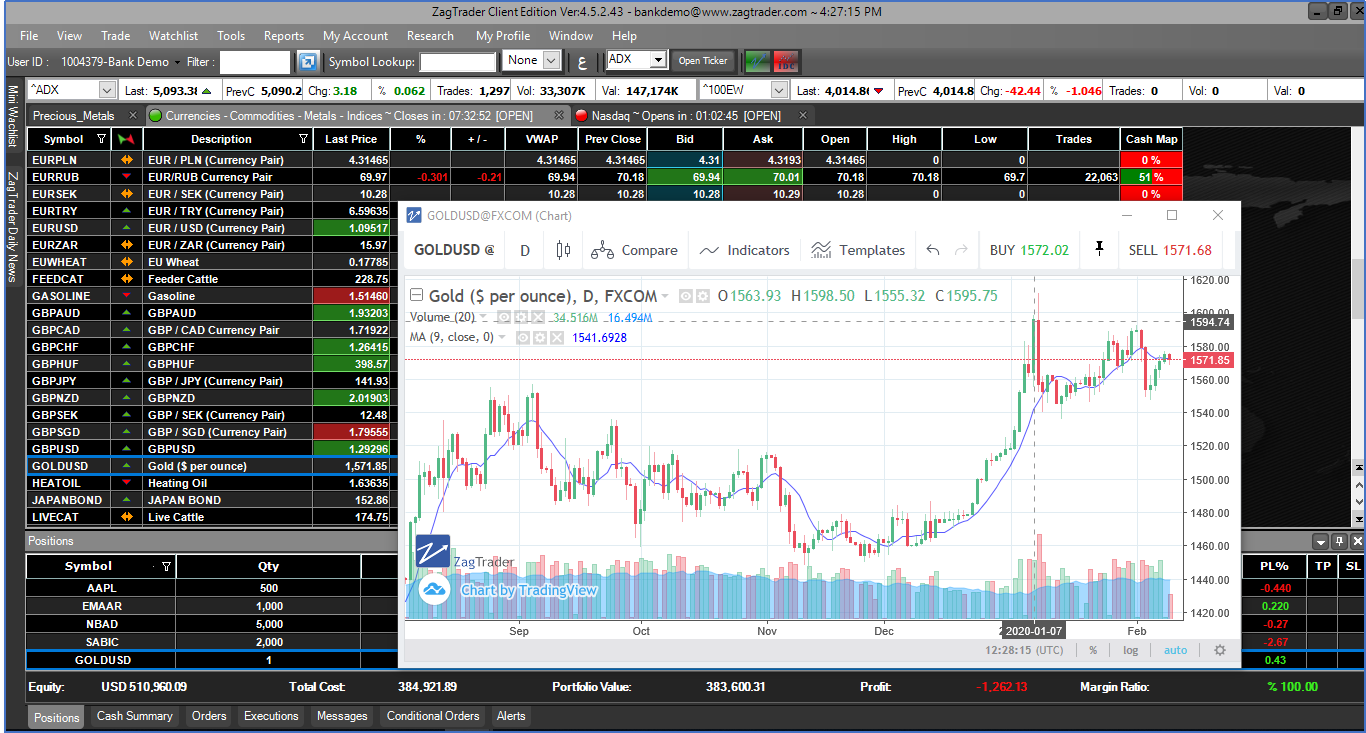Close the Precious_Metals tab

tap(134, 116)
